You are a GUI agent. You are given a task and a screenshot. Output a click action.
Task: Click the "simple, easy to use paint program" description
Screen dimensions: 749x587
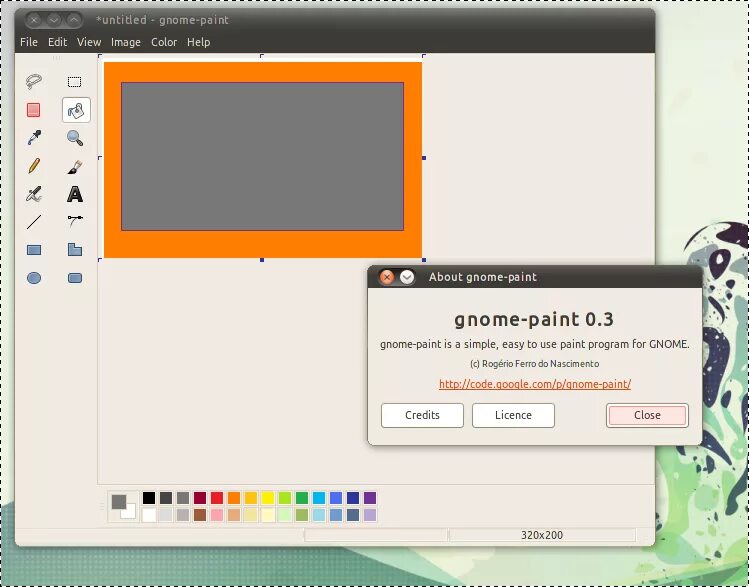[535, 344]
